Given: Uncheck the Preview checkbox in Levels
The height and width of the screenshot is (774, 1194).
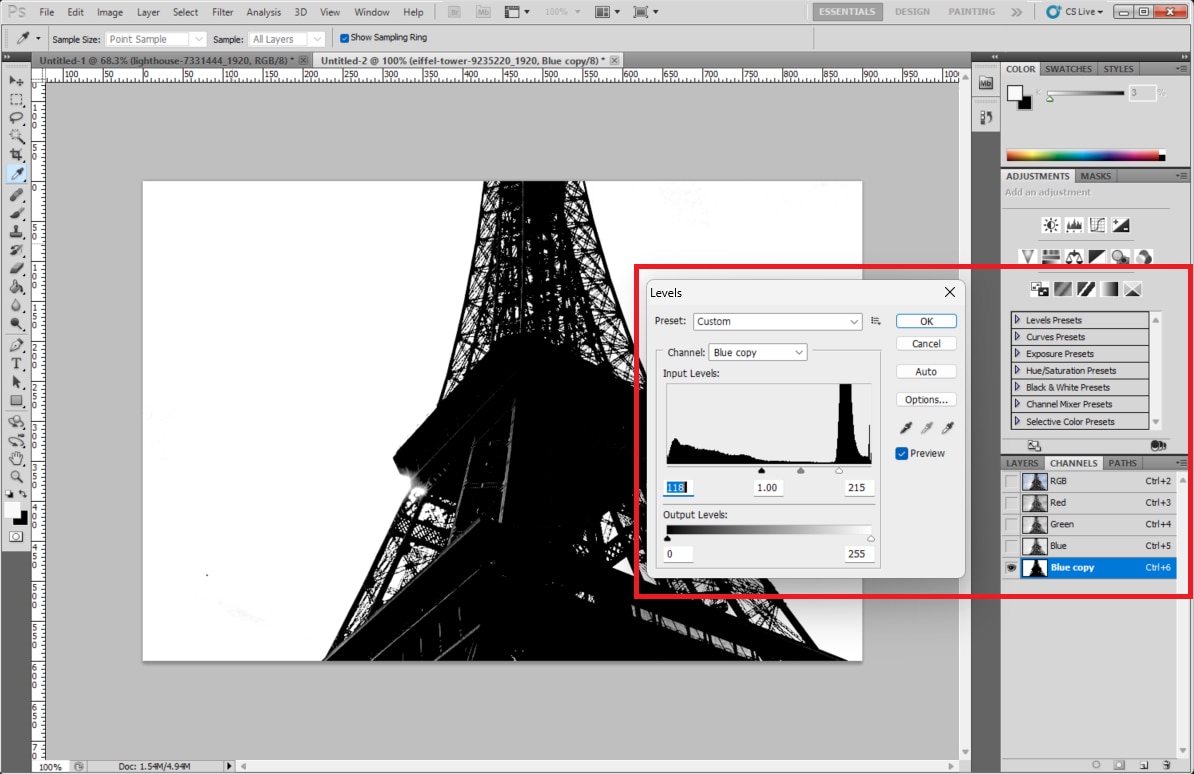Looking at the screenshot, I should click(x=902, y=453).
